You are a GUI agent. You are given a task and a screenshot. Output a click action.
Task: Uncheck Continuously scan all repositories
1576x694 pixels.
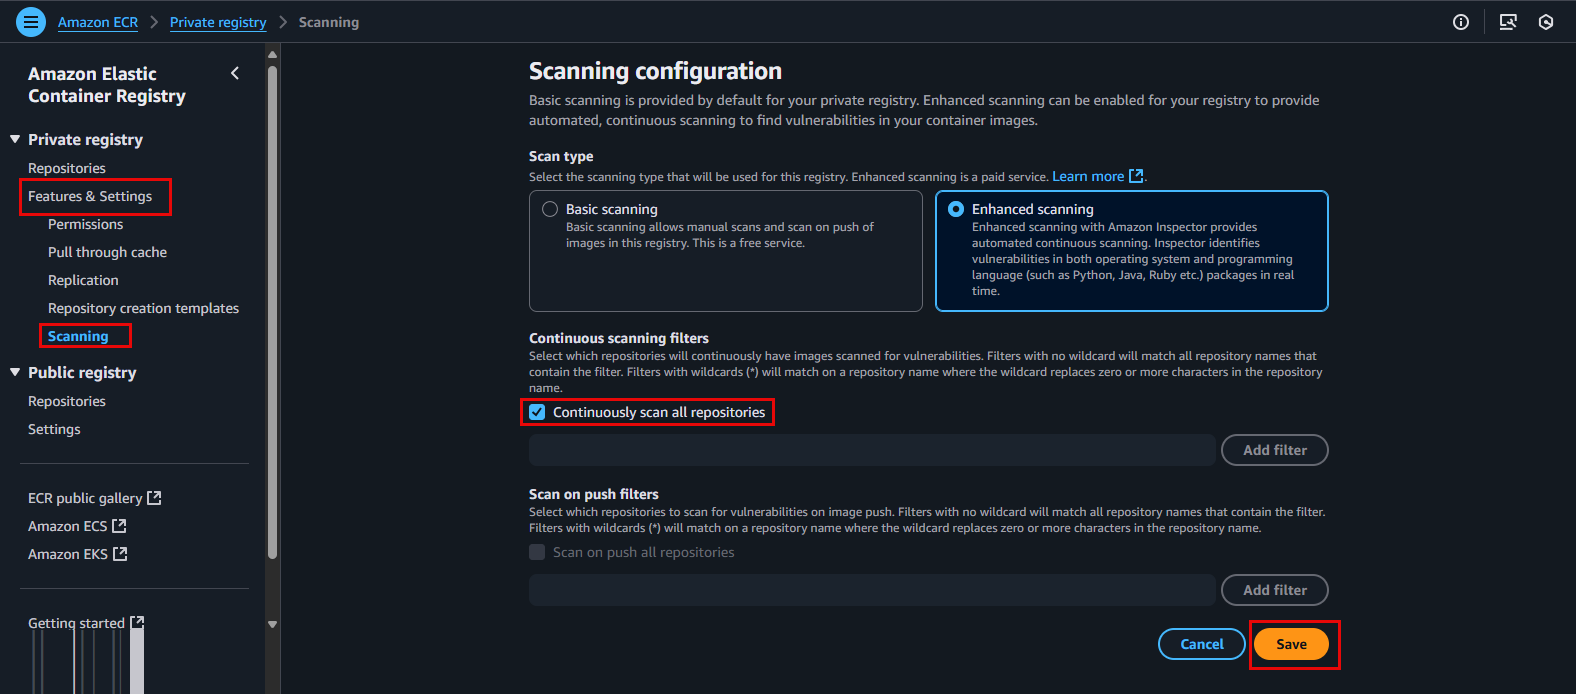[x=537, y=412]
